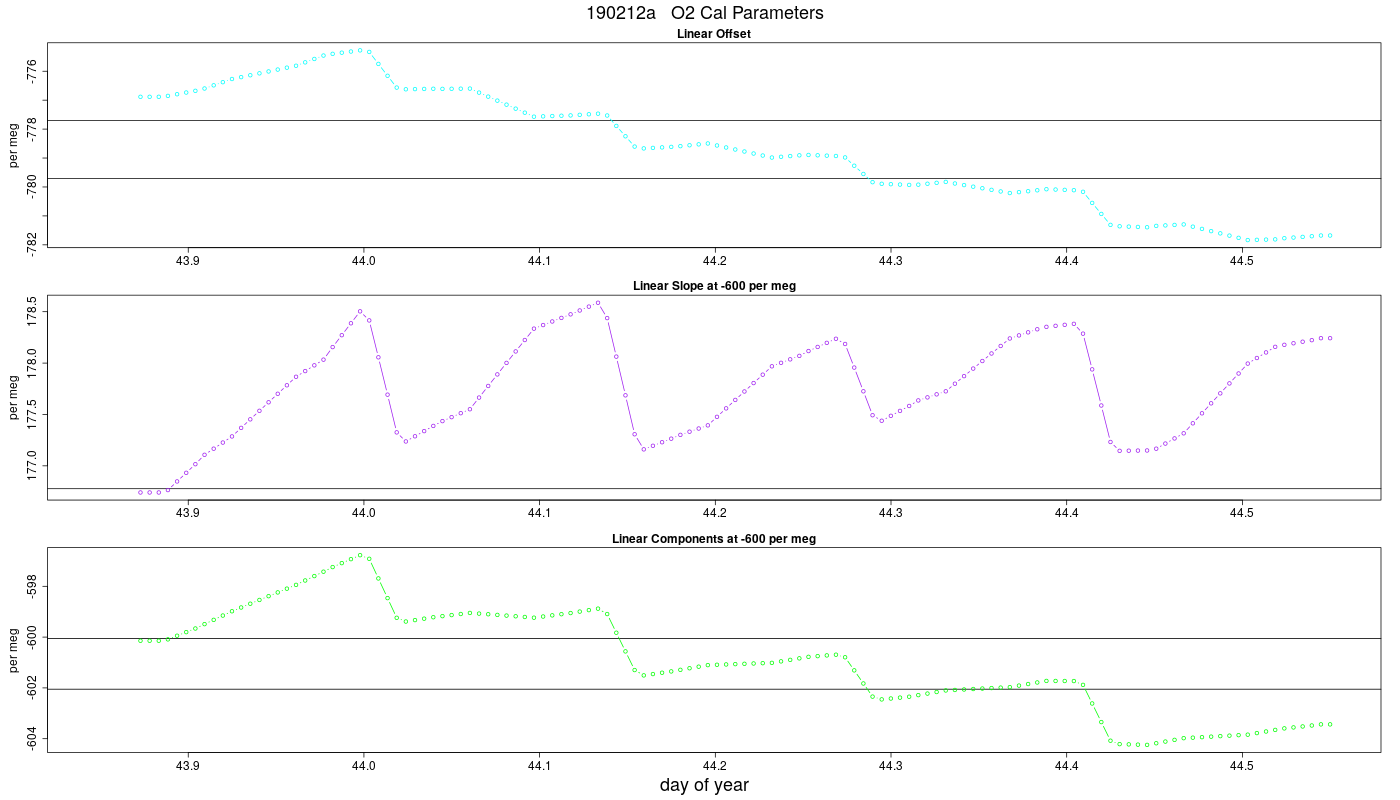Screen dimensions: 1400x800
Task: Click the 178.0 tick label on the Linear Slope axis
Action: (33, 363)
